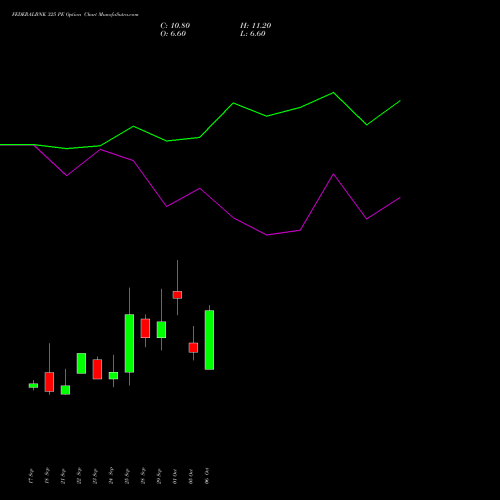This screenshot has width=500, height=500.
Task: Click the small green 17 Sep candlestick
Action: [33, 386]
